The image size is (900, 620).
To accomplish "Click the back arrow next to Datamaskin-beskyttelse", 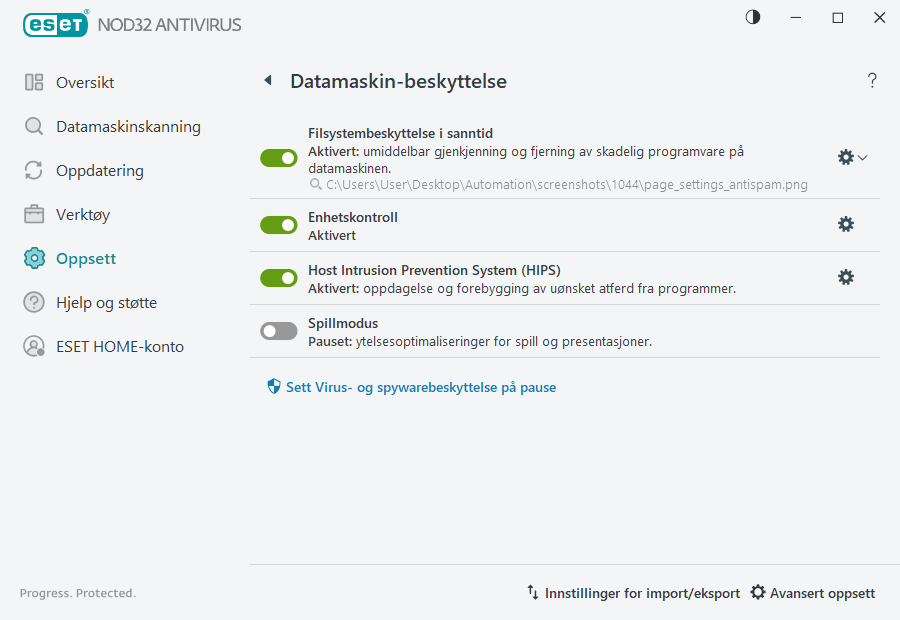I will [x=267, y=80].
